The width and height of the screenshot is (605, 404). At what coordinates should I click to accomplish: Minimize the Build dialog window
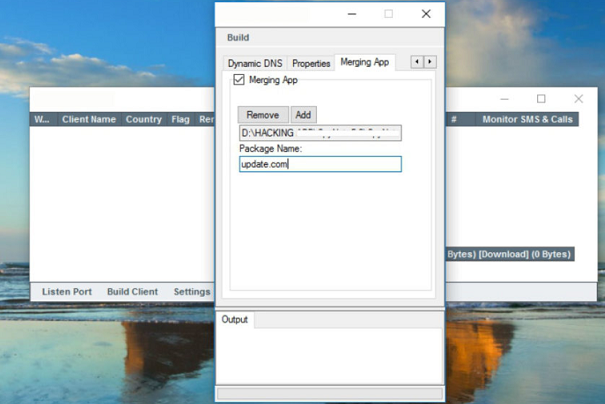[352, 14]
